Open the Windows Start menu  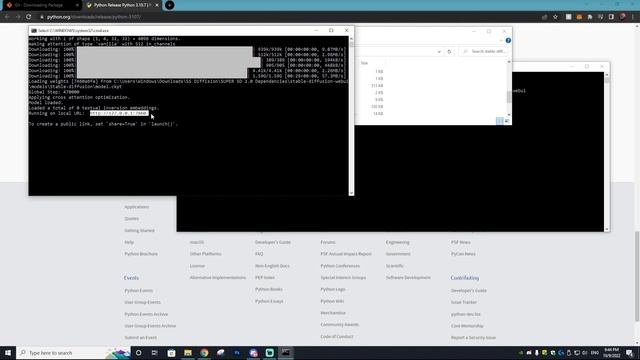[x=8, y=353]
